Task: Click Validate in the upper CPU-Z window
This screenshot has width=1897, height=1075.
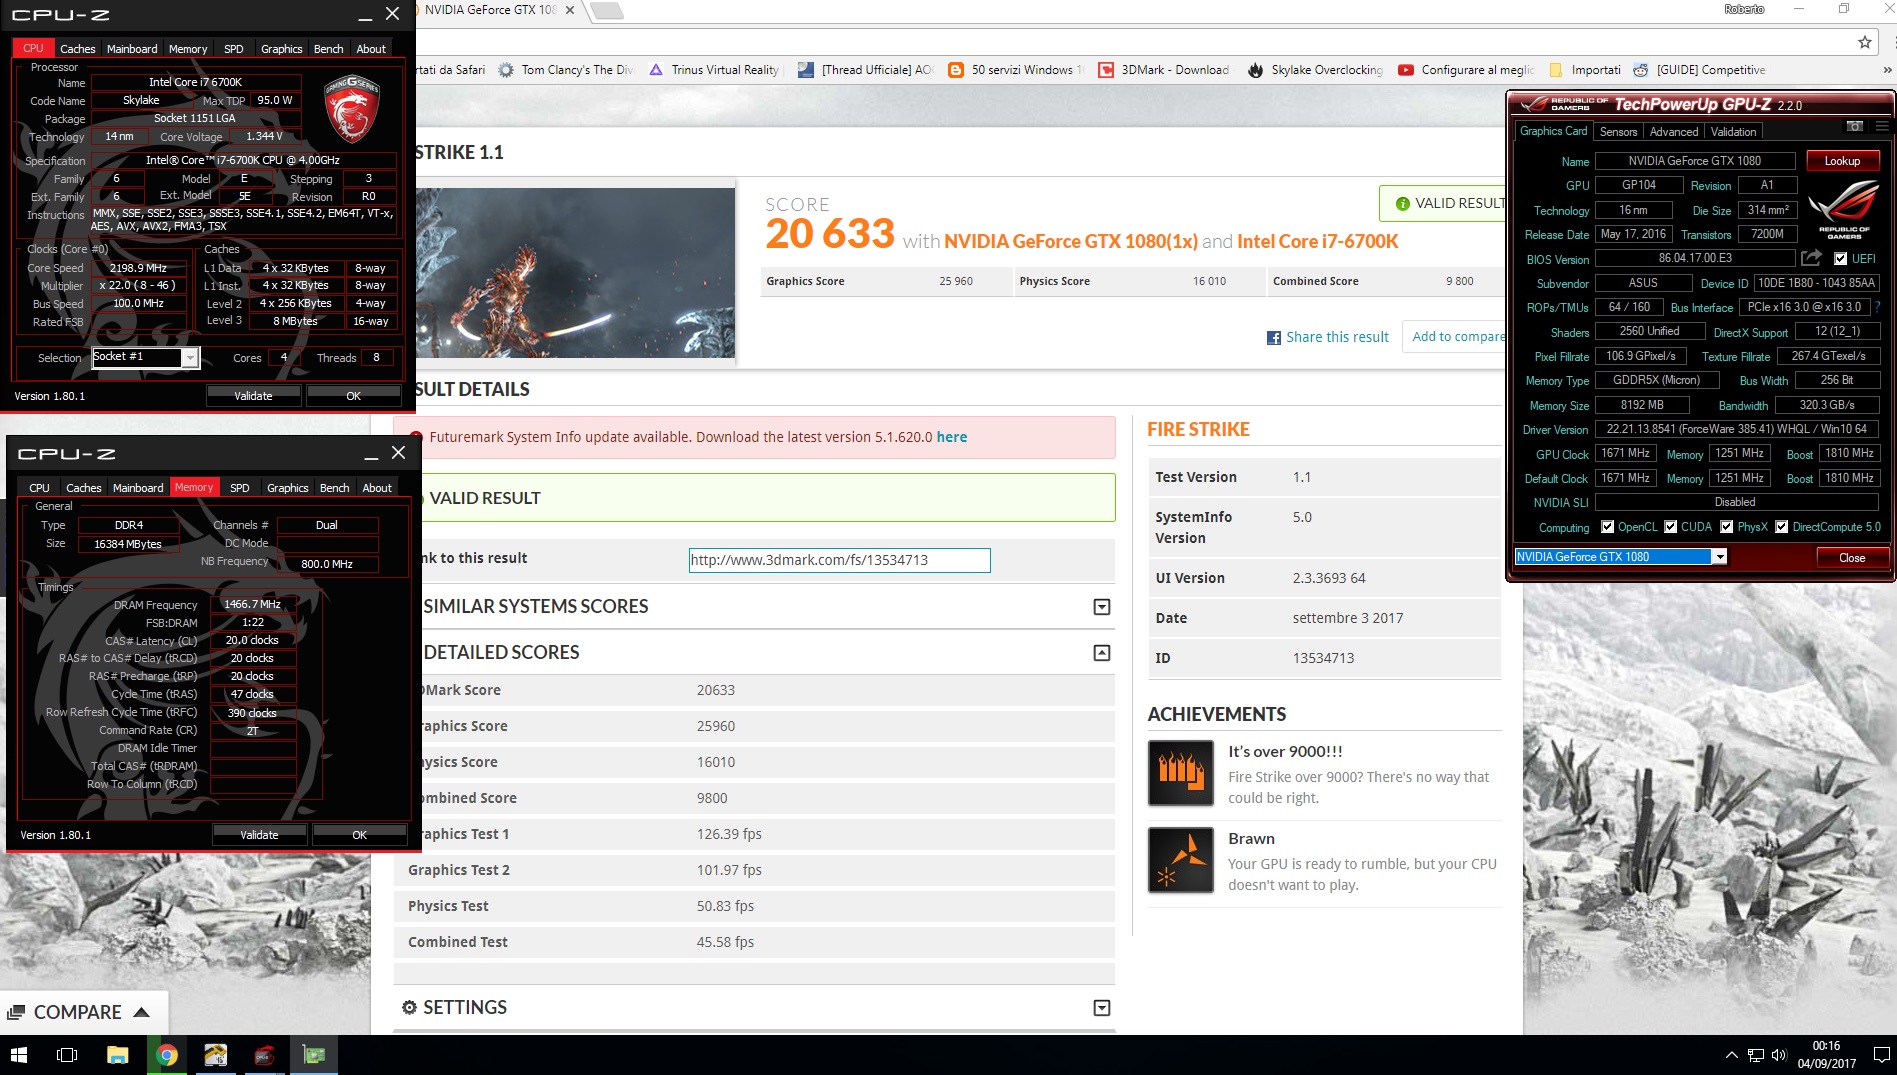Action: [x=253, y=396]
